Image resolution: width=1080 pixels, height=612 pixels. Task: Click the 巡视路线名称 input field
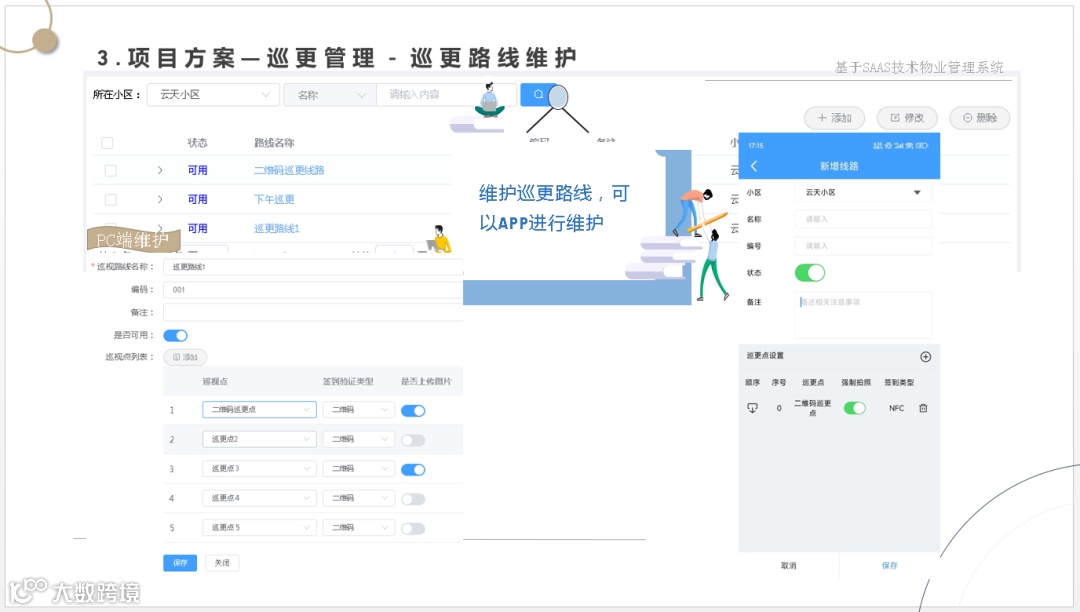coord(313,267)
